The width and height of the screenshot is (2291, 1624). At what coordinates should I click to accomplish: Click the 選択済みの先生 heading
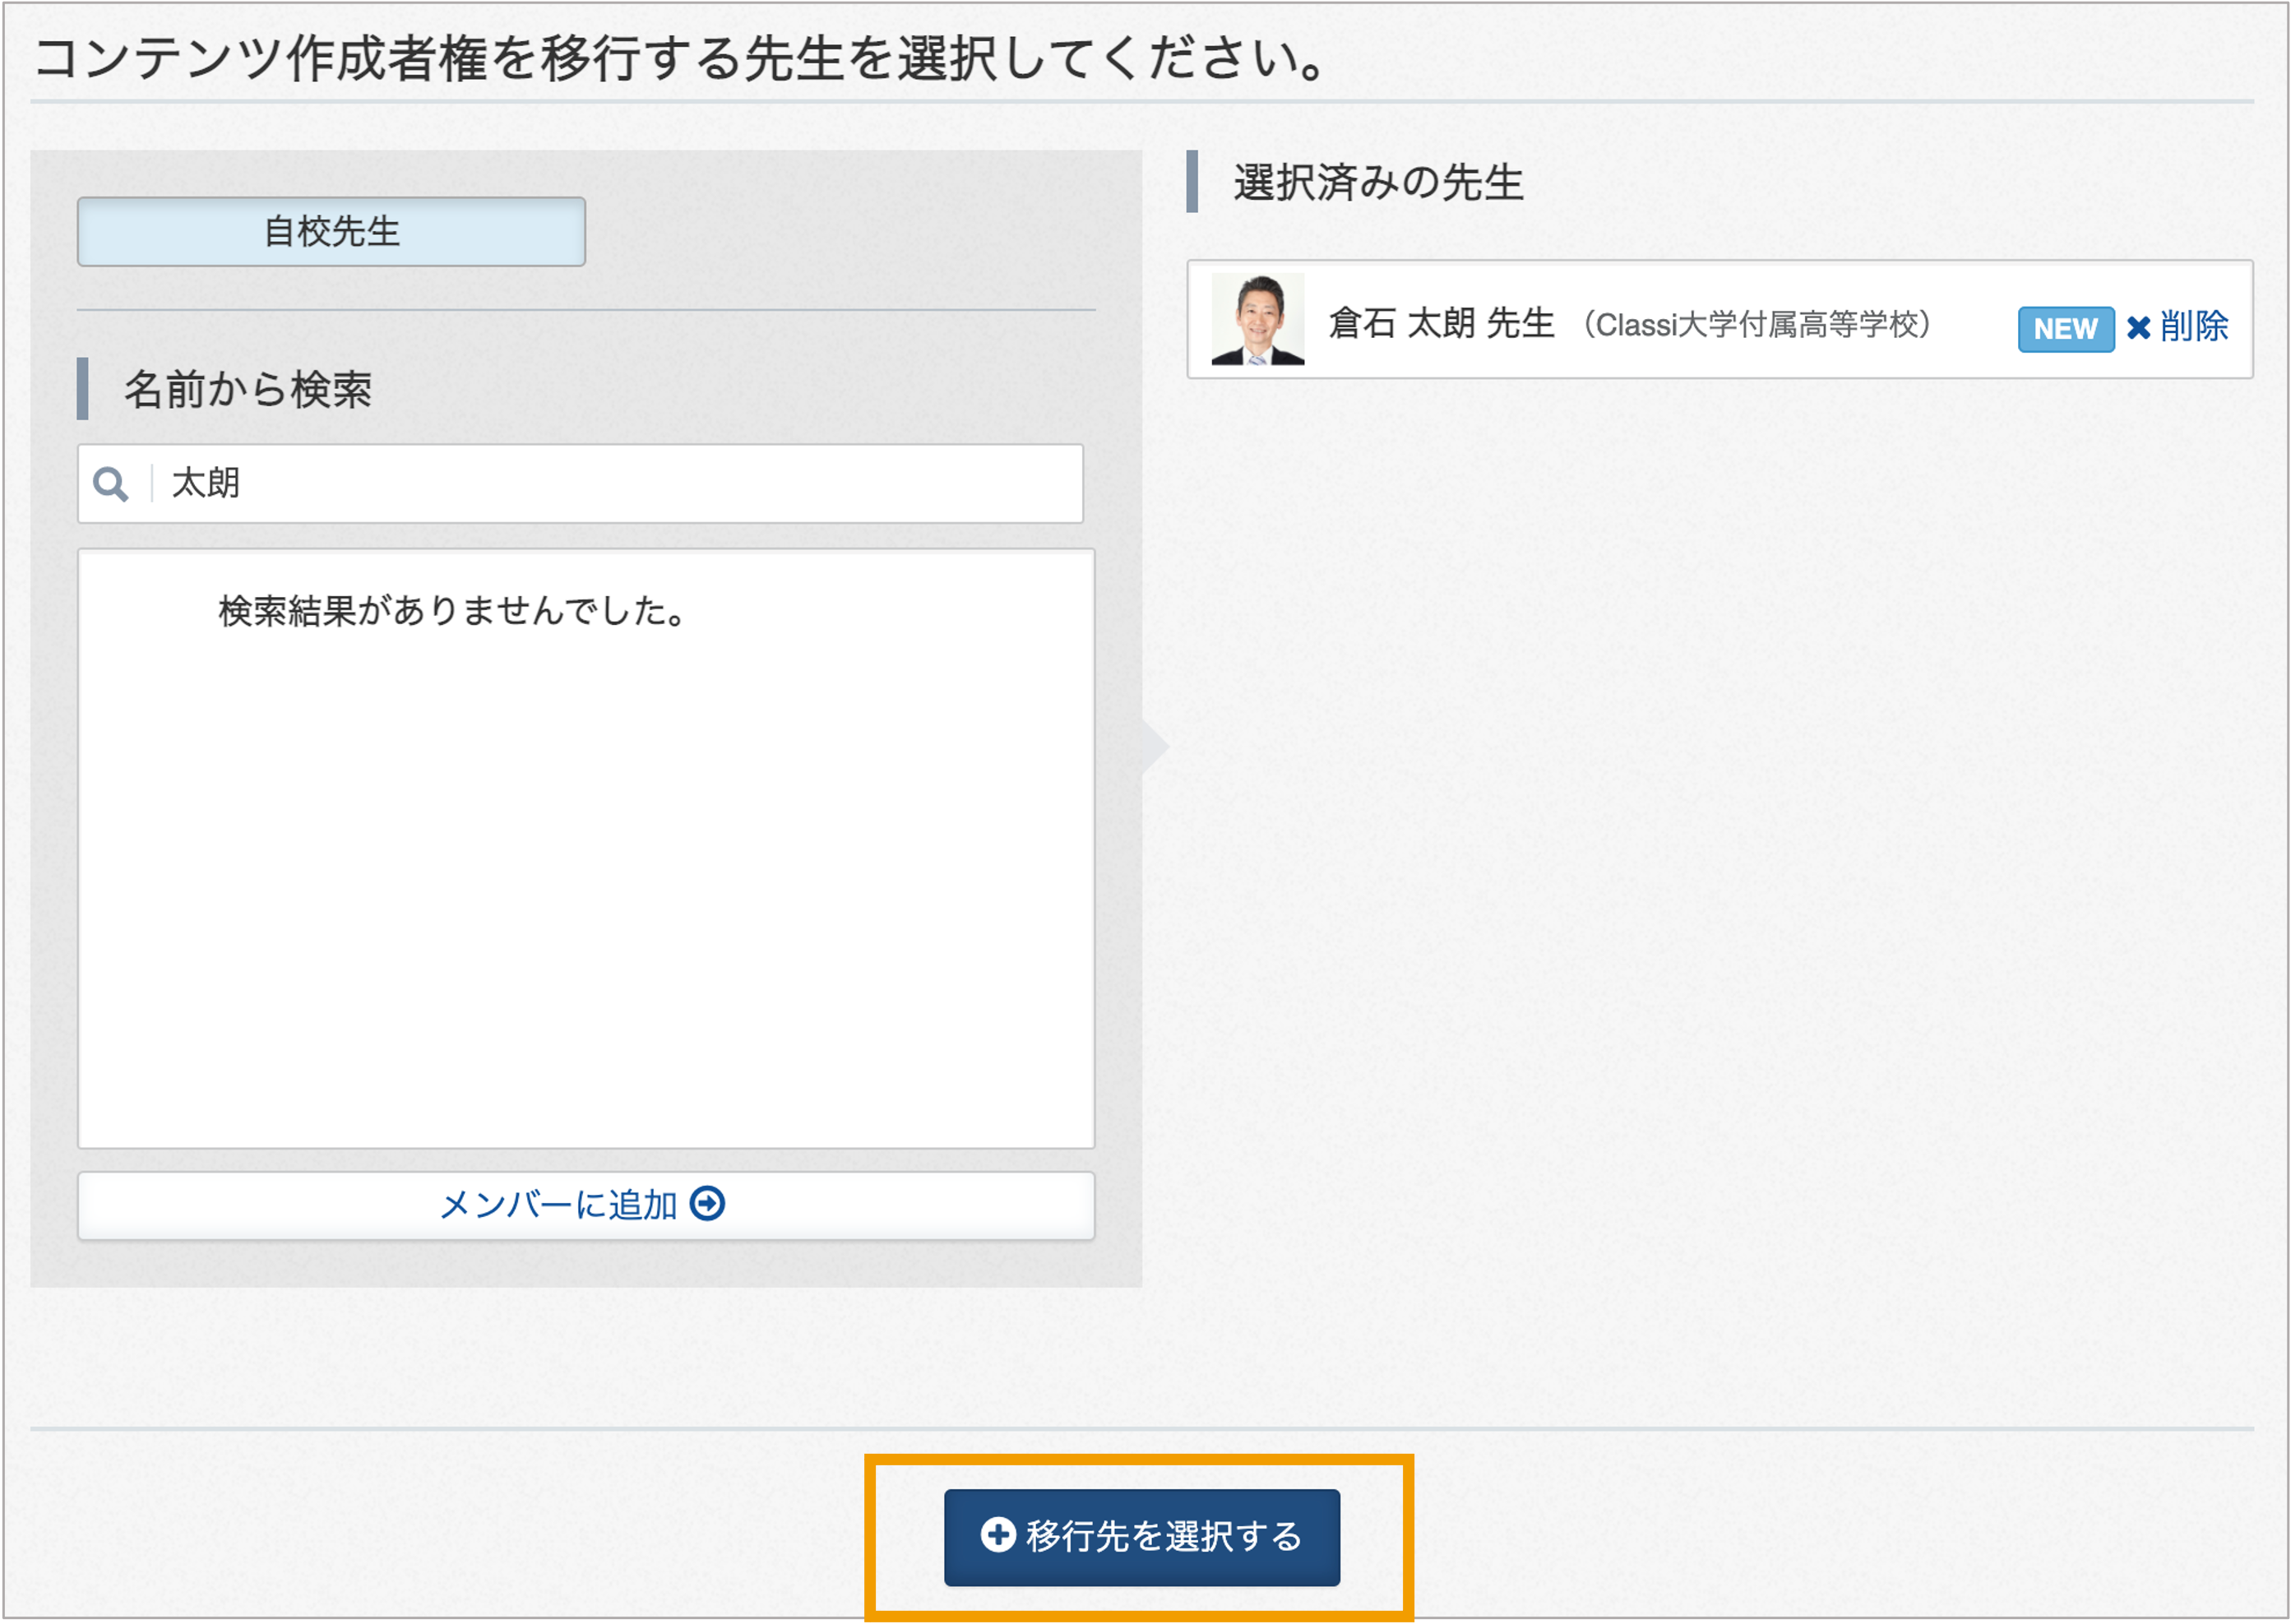(1378, 183)
